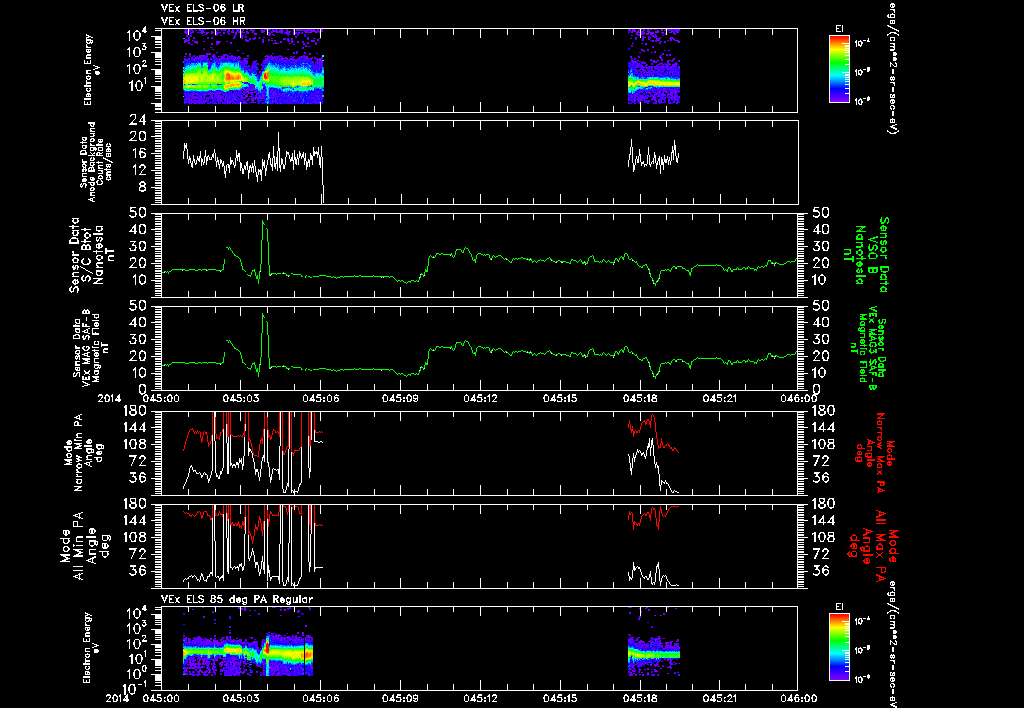Screen dimensions: 1024x708
Task: Click the Narrow PA angle traces near 045:18
Action: (x=654, y=453)
